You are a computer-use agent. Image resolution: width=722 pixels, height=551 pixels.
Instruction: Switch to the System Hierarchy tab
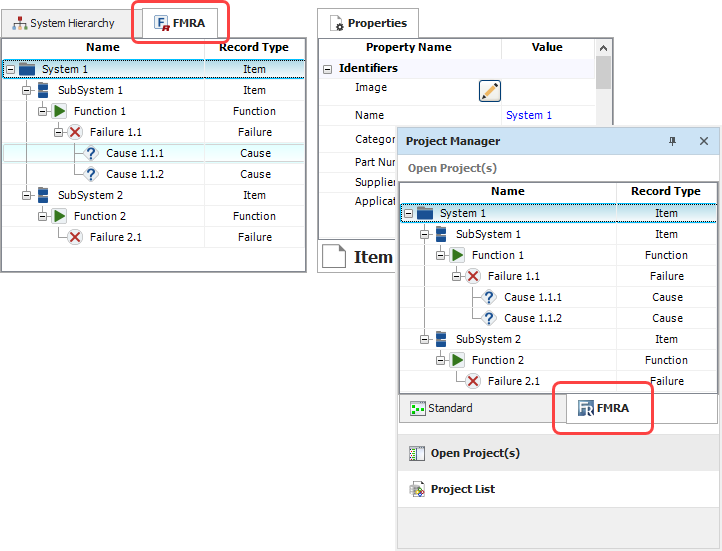[x=64, y=23]
